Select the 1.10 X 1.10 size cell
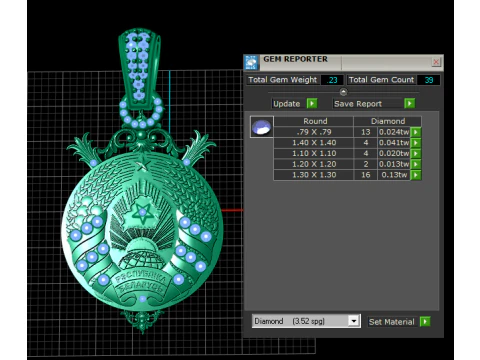480x360 pixels. click(314, 153)
